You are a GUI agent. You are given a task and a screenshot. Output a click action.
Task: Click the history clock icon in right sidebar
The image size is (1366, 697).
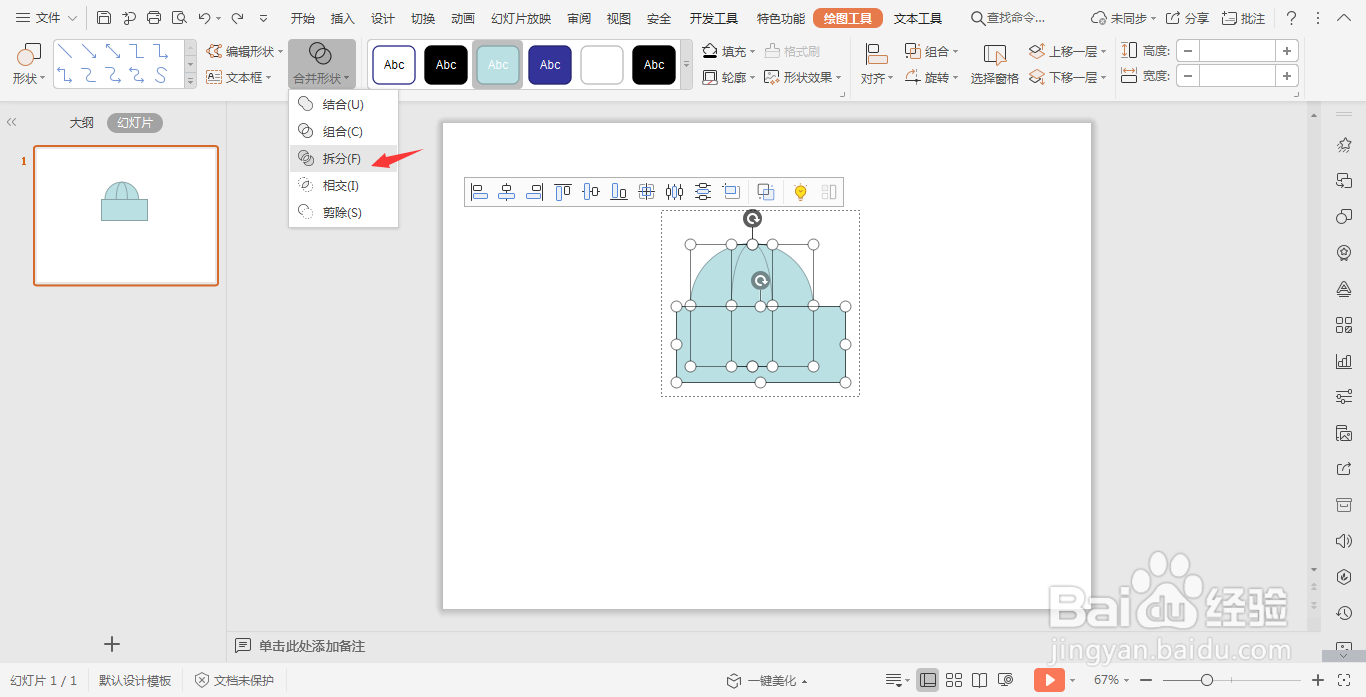[1344, 613]
